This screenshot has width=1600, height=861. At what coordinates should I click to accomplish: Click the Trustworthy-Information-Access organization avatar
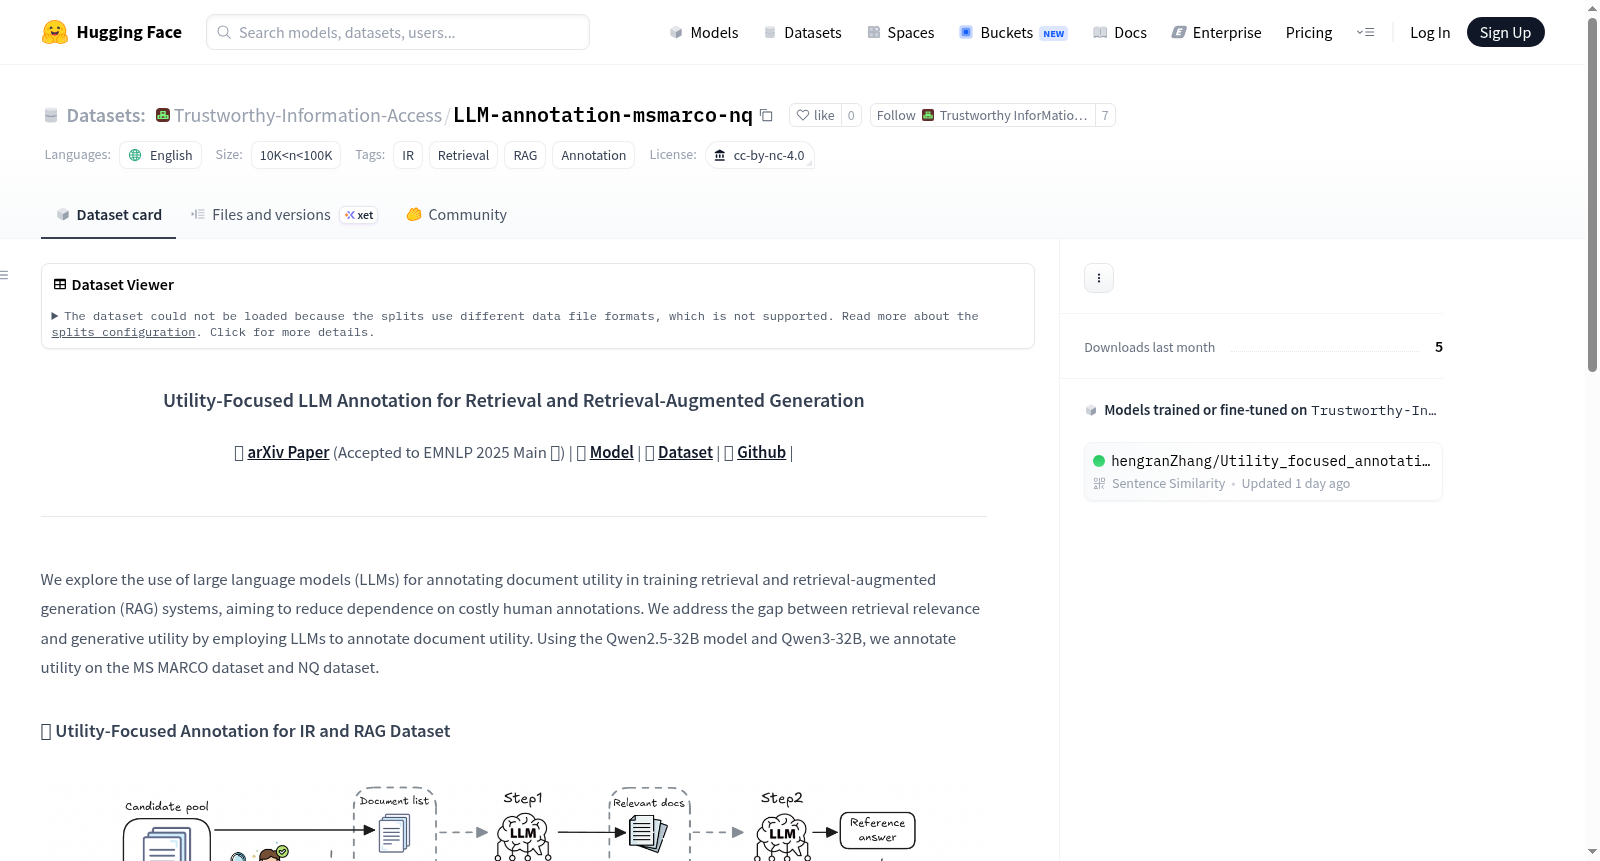coord(163,115)
